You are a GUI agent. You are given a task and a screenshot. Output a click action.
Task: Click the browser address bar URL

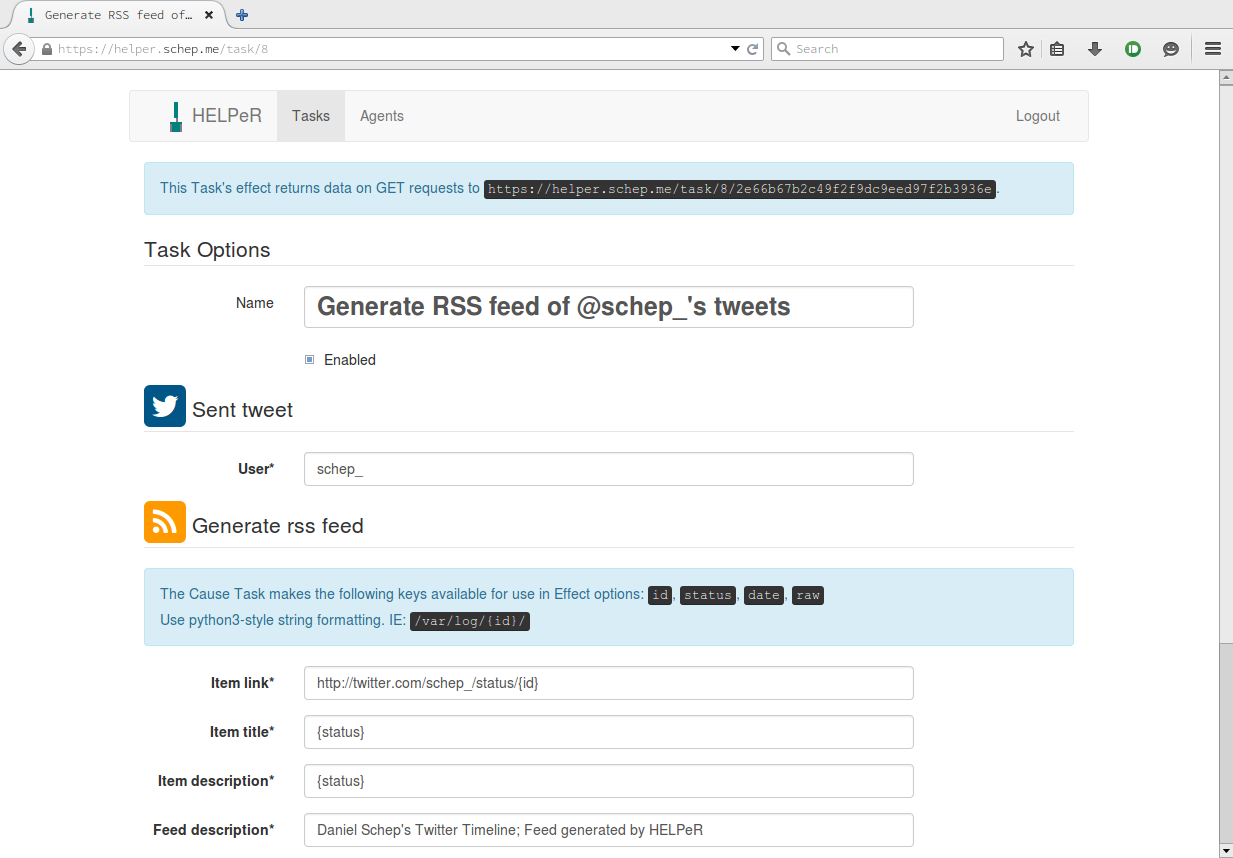point(163,49)
